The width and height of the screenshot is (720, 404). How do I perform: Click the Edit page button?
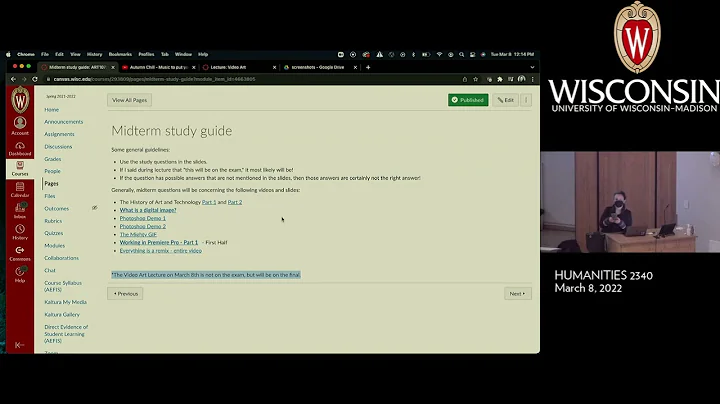coord(506,100)
